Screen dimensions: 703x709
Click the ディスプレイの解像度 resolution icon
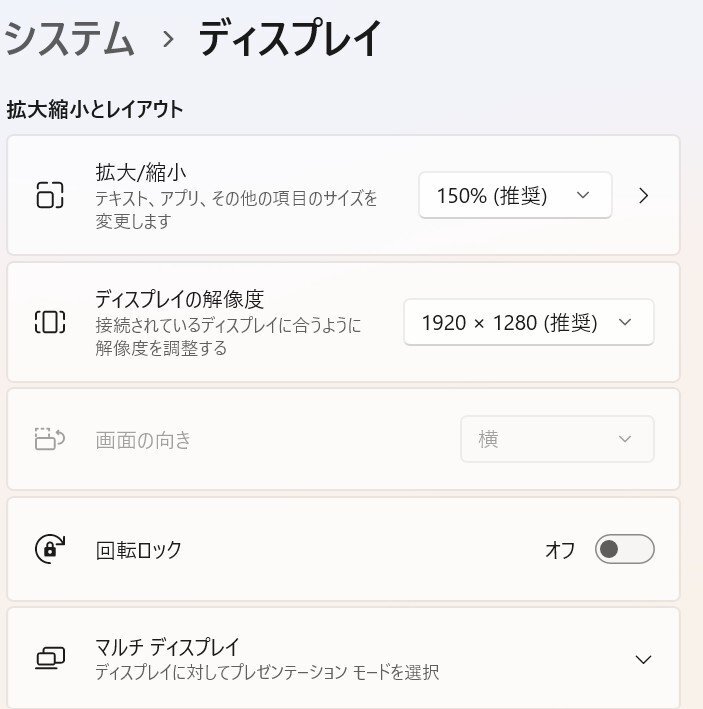tap(49, 322)
